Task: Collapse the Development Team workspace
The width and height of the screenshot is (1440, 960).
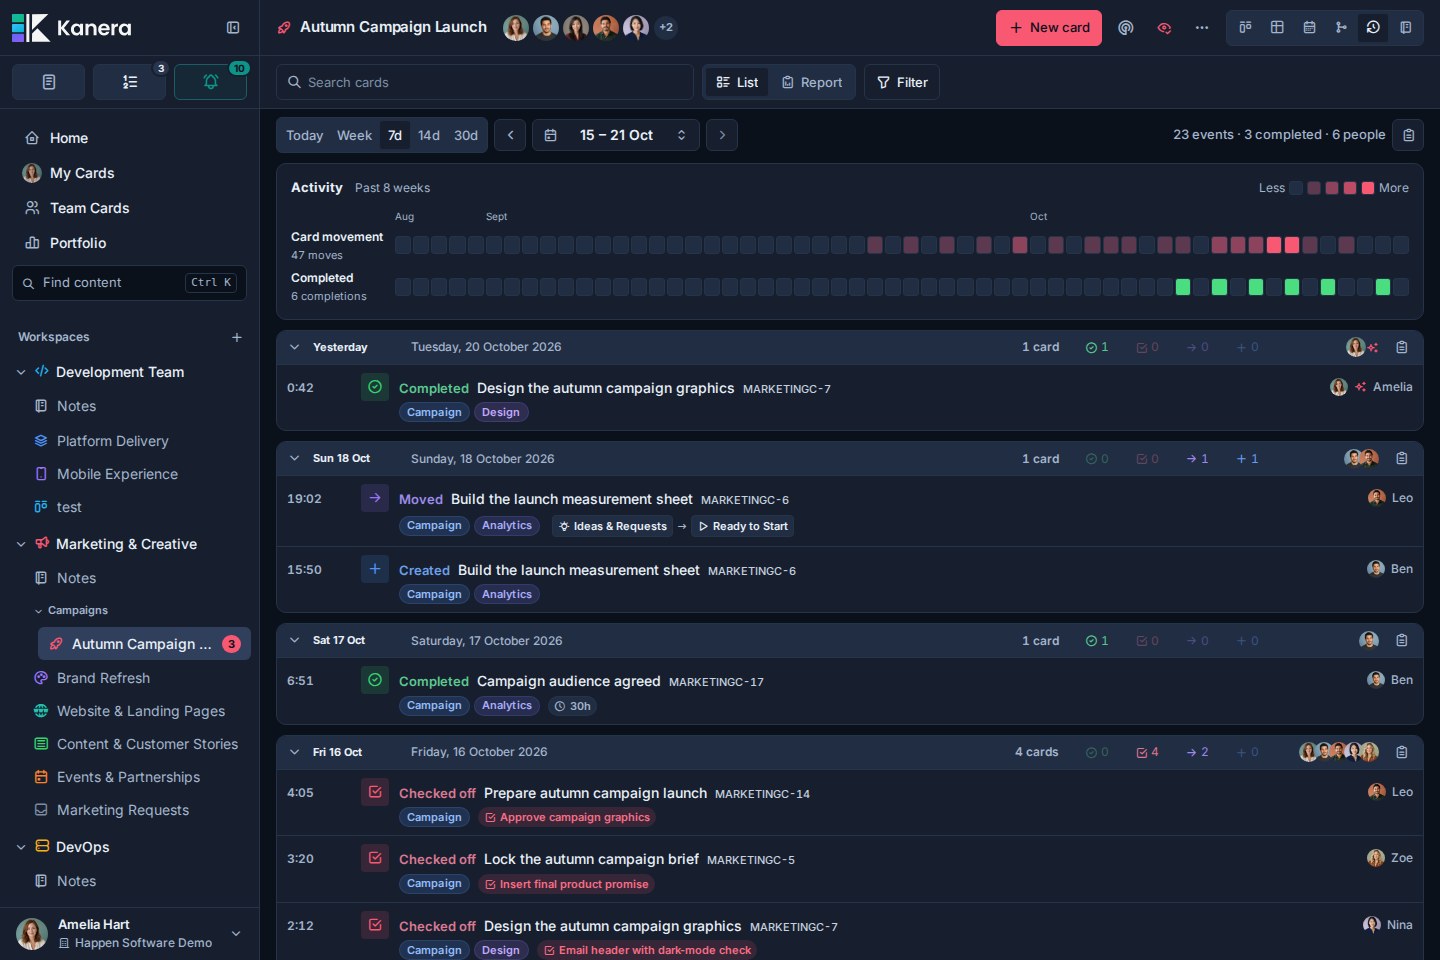Action: [x=21, y=372]
